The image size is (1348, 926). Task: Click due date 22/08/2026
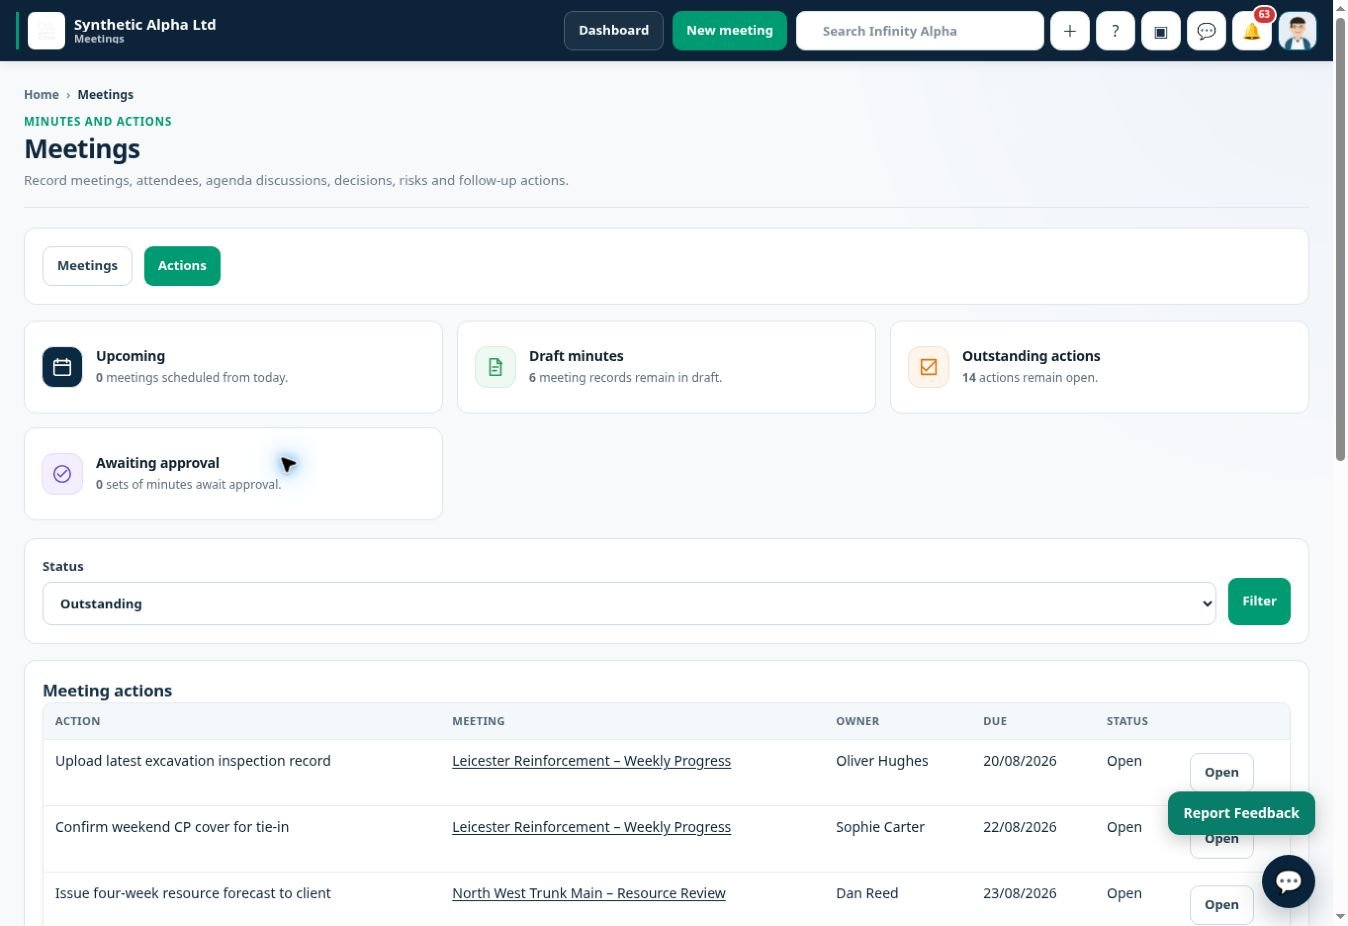click(x=1020, y=827)
